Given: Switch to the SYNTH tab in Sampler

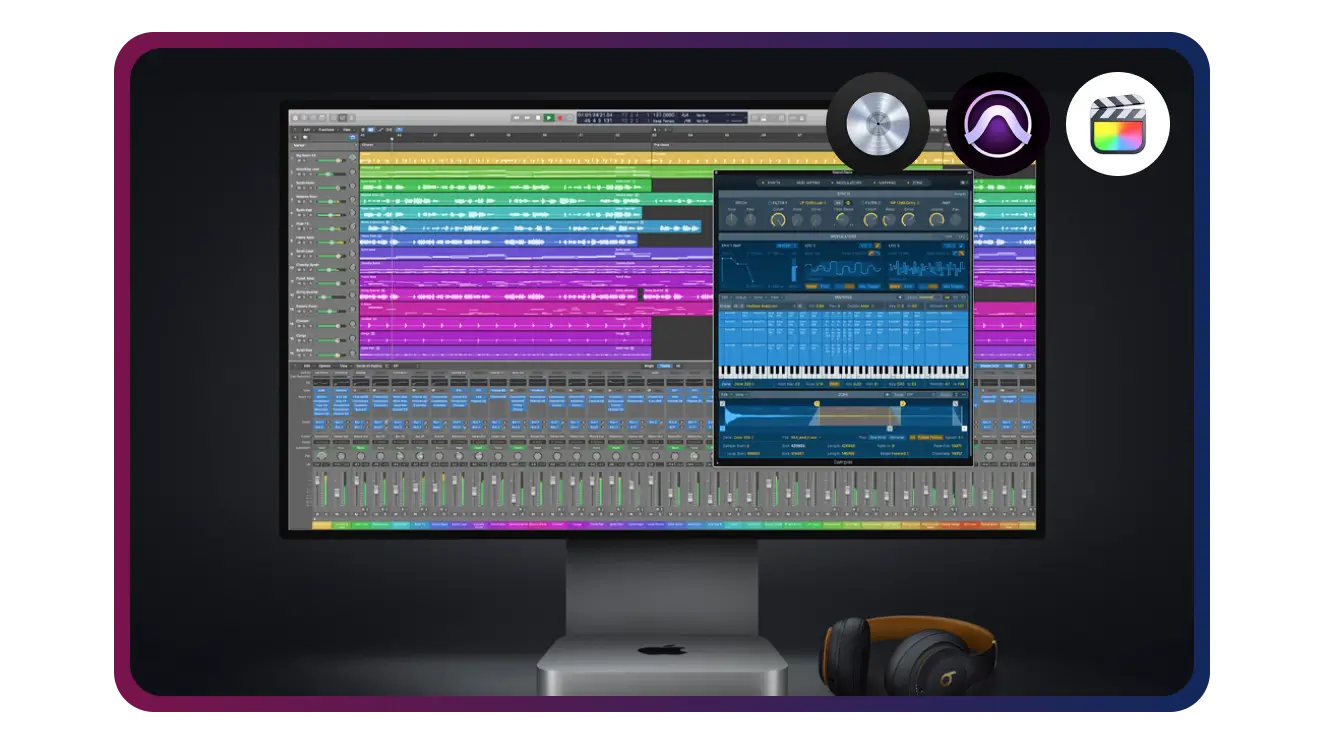Looking at the screenshot, I should tap(771, 183).
